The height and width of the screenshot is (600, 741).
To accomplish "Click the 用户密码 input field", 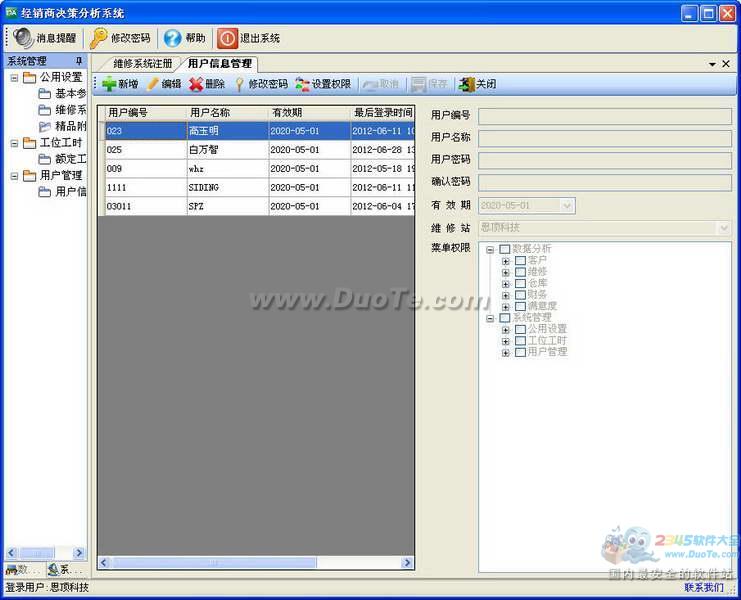I will coord(604,161).
